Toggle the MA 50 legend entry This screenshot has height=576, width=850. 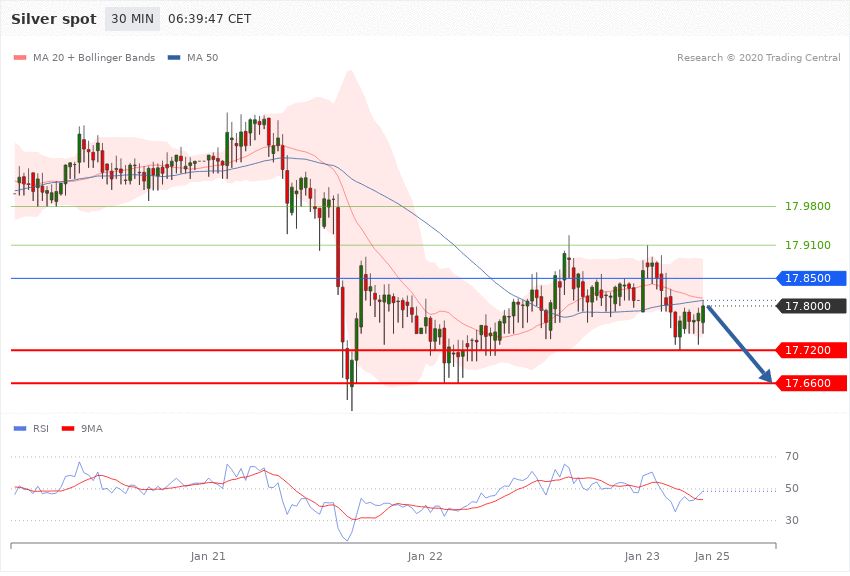click(x=202, y=58)
